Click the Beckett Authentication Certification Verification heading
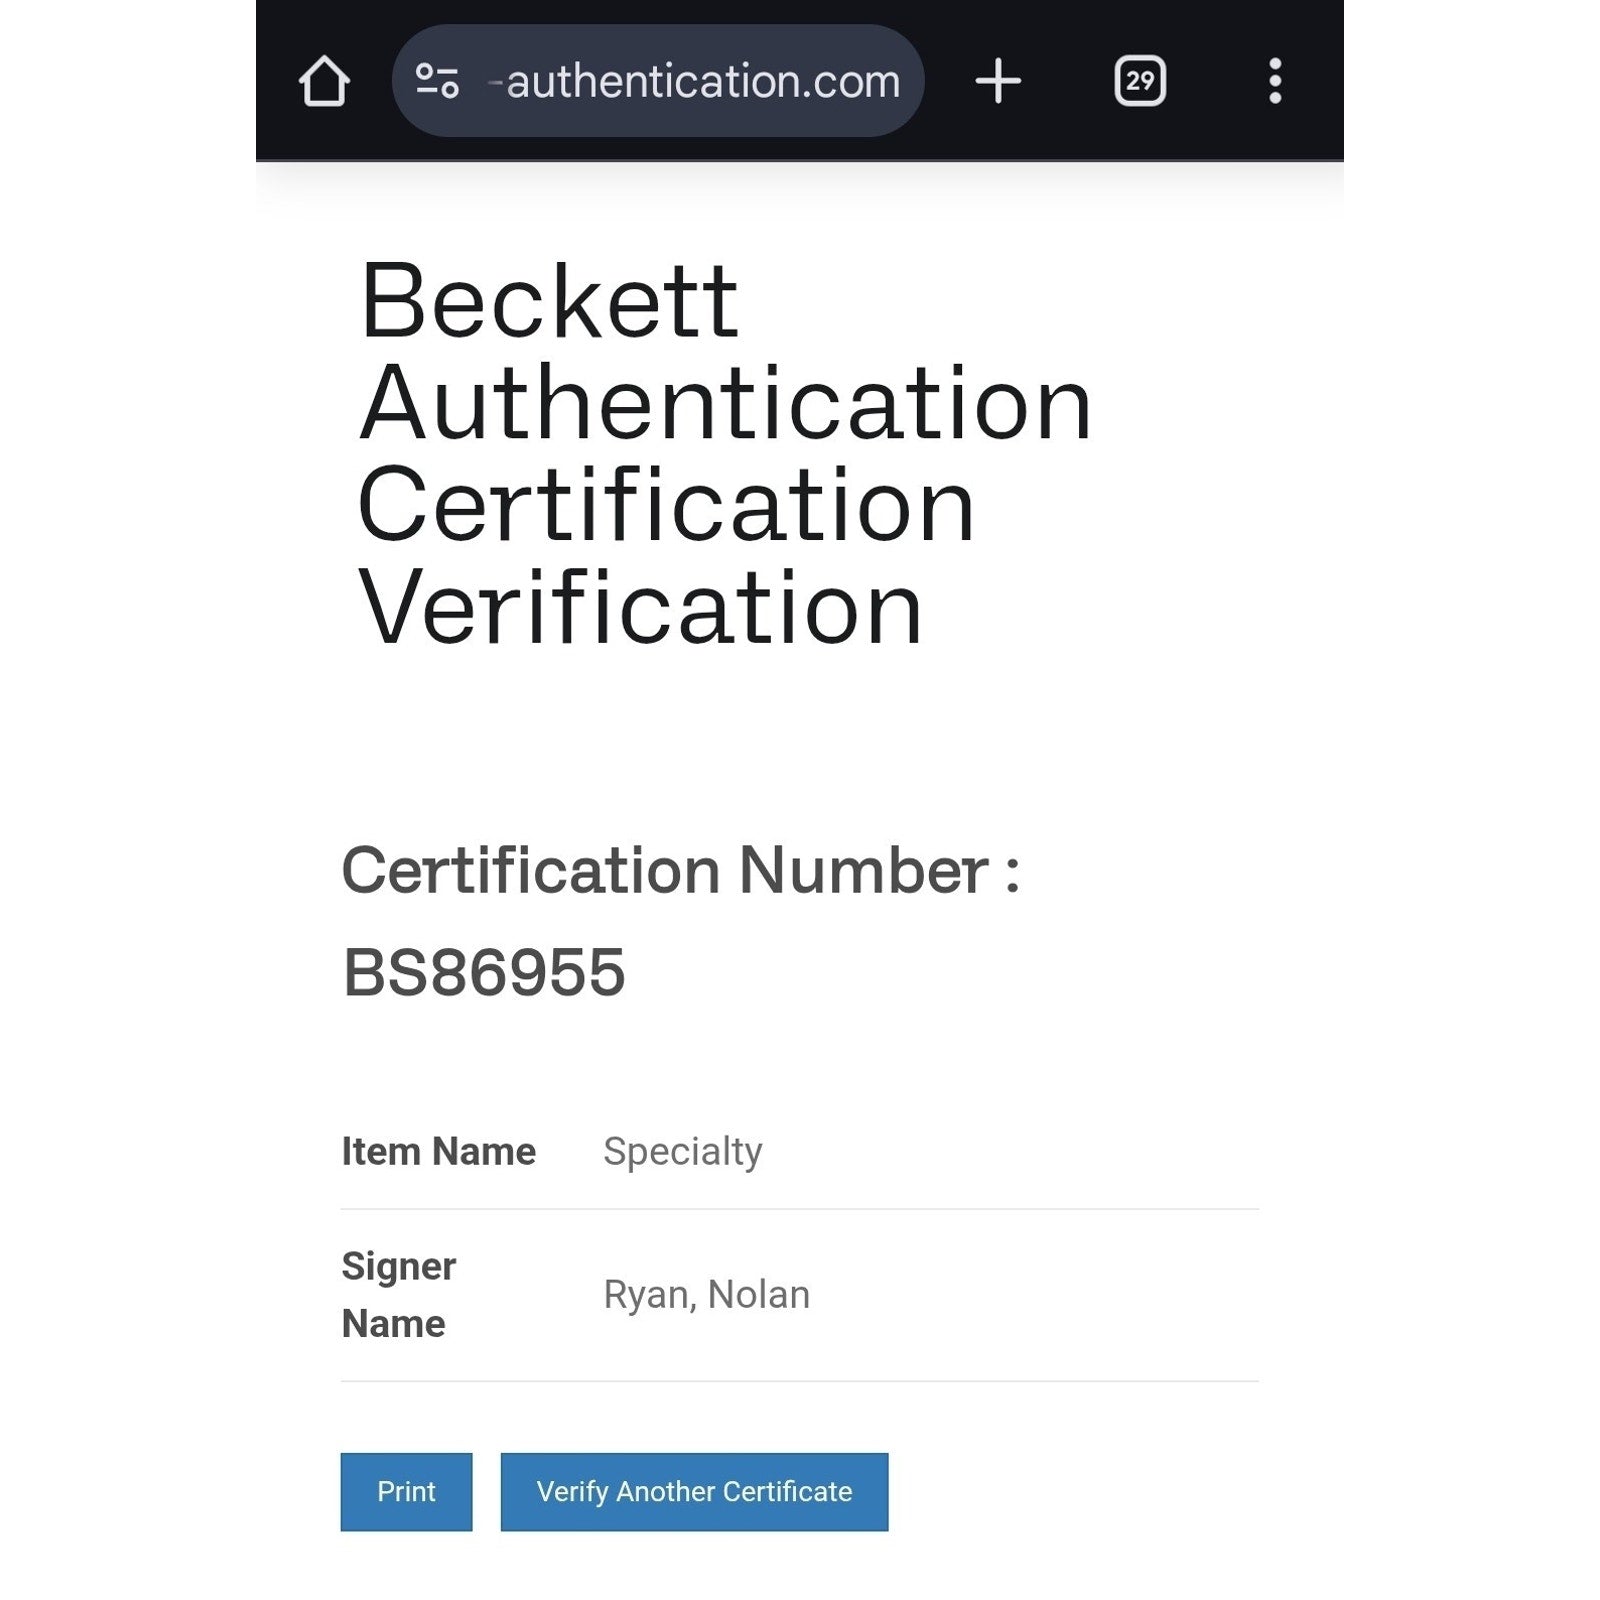 pos(724,453)
